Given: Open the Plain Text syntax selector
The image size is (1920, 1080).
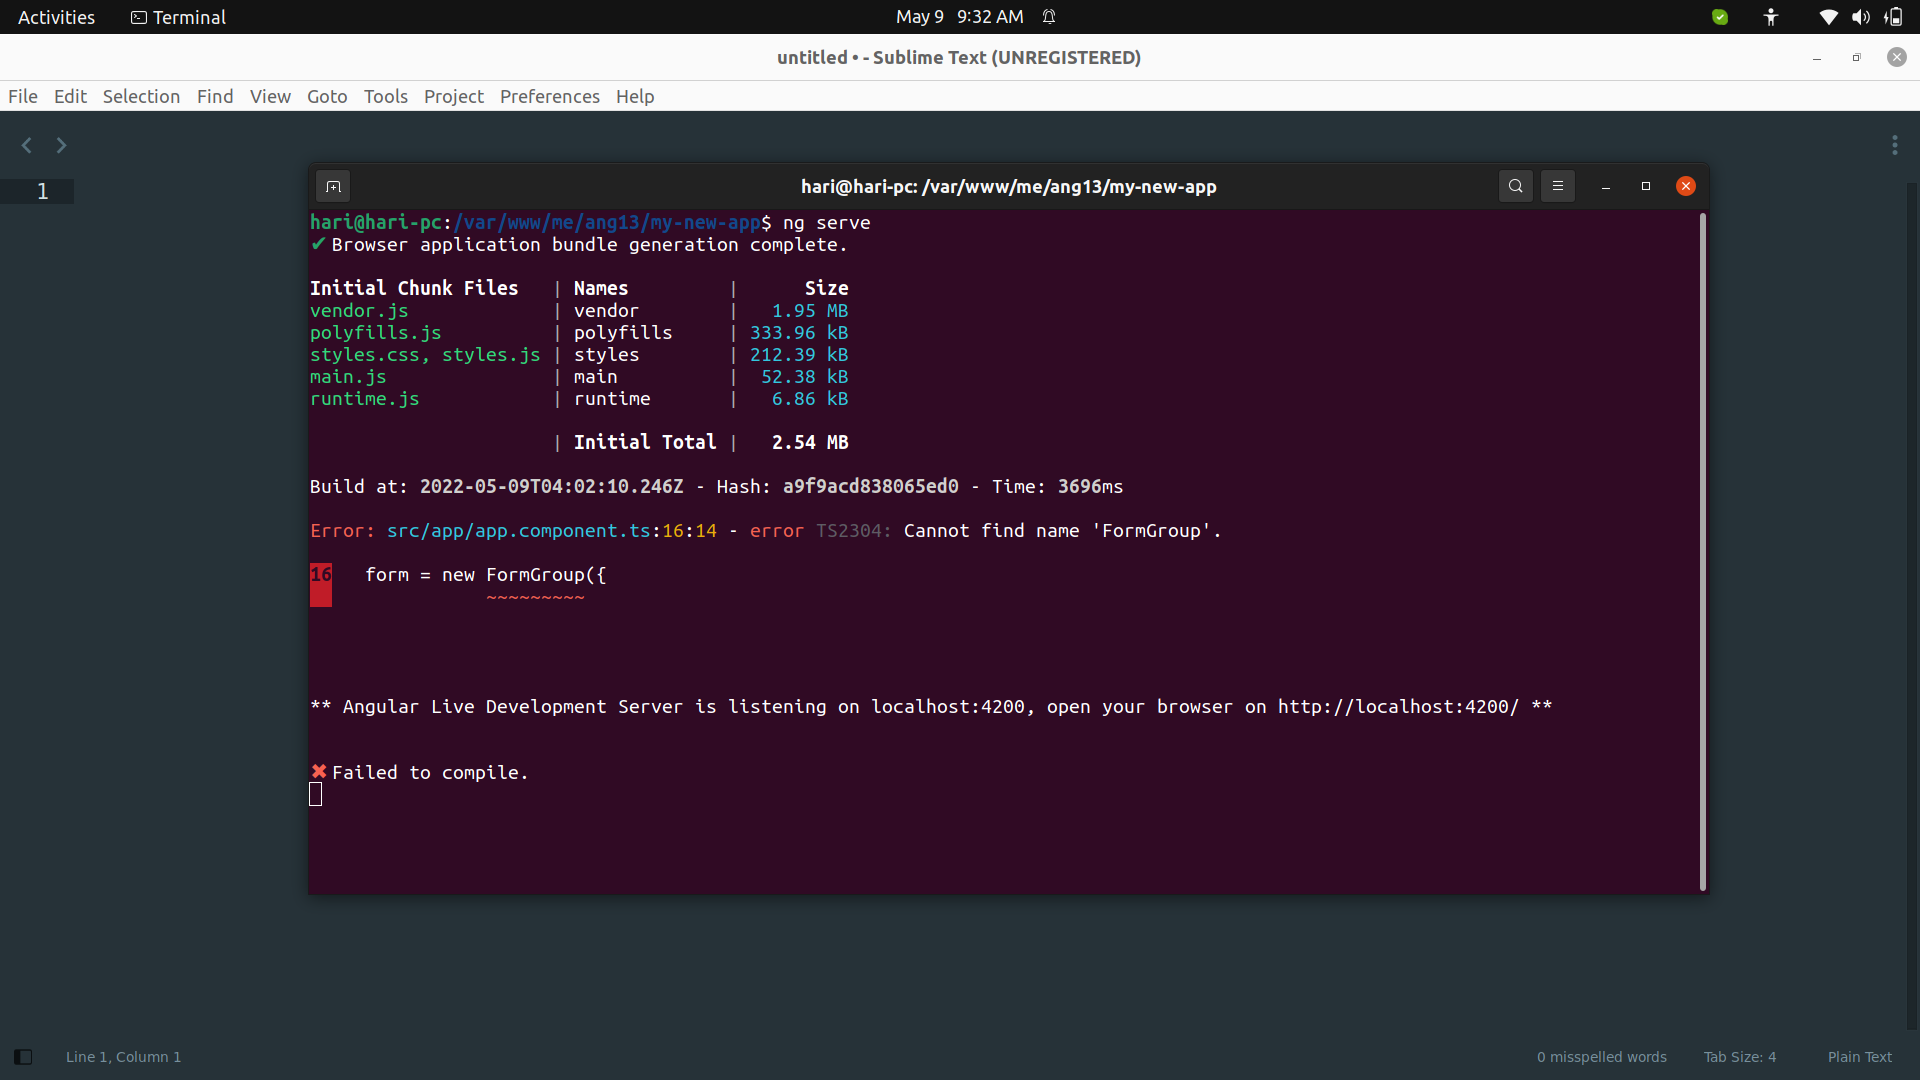Looking at the screenshot, I should pyautogui.click(x=1860, y=1056).
